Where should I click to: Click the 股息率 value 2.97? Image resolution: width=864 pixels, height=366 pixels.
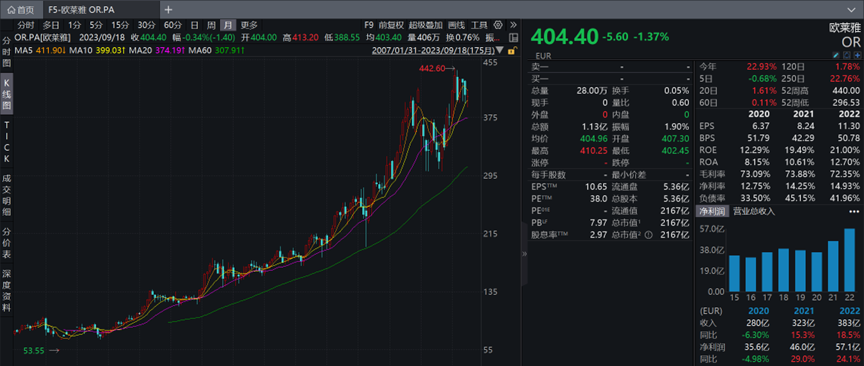[598, 235]
